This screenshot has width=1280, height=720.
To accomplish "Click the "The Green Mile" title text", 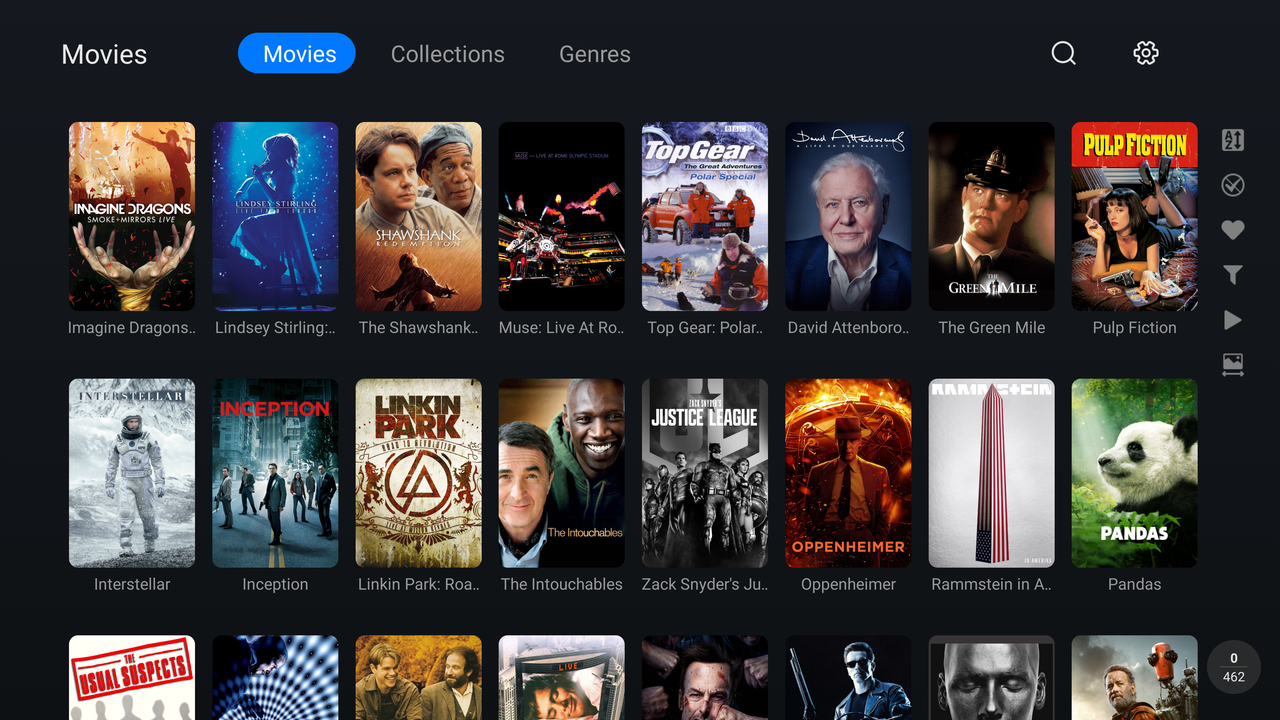I will click(991, 328).
